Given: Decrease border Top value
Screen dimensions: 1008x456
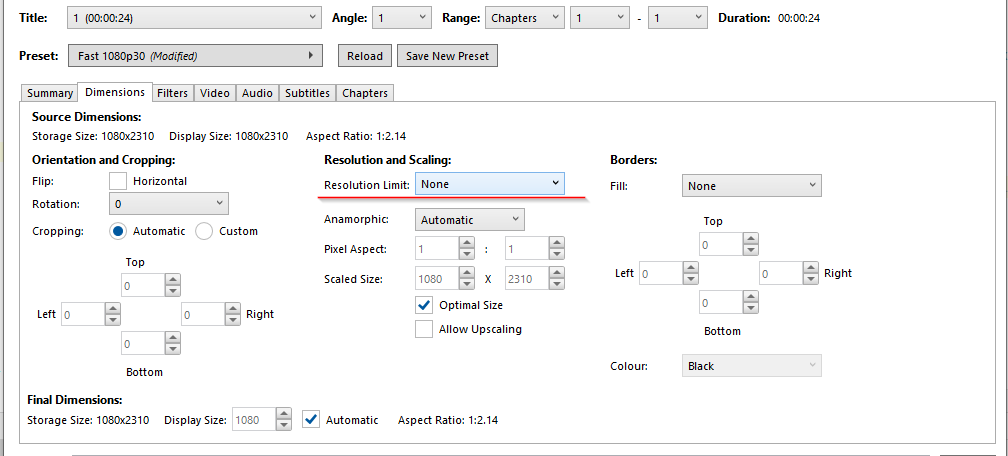Looking at the screenshot, I should (750, 250).
